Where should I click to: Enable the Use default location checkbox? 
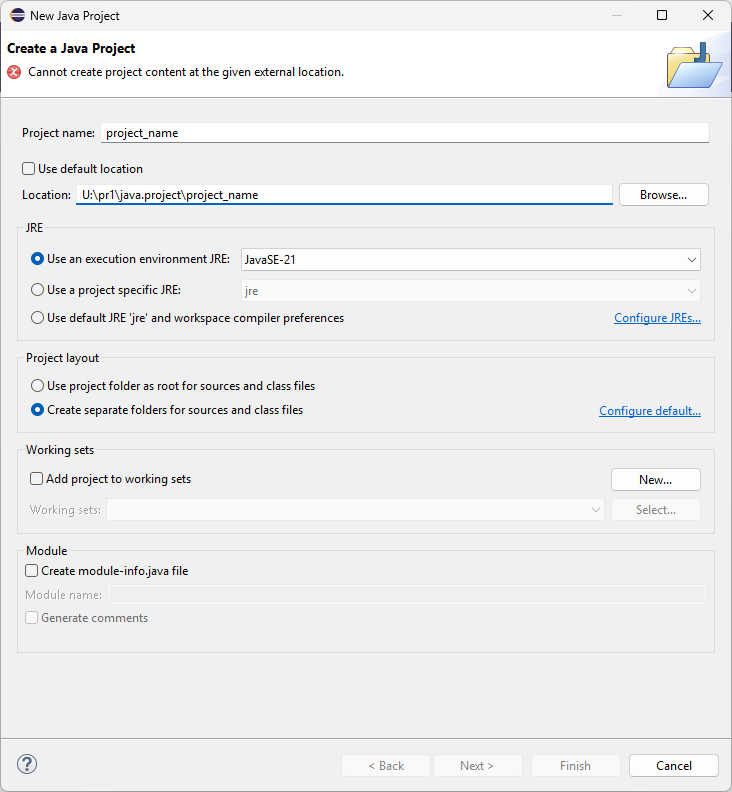[29, 169]
